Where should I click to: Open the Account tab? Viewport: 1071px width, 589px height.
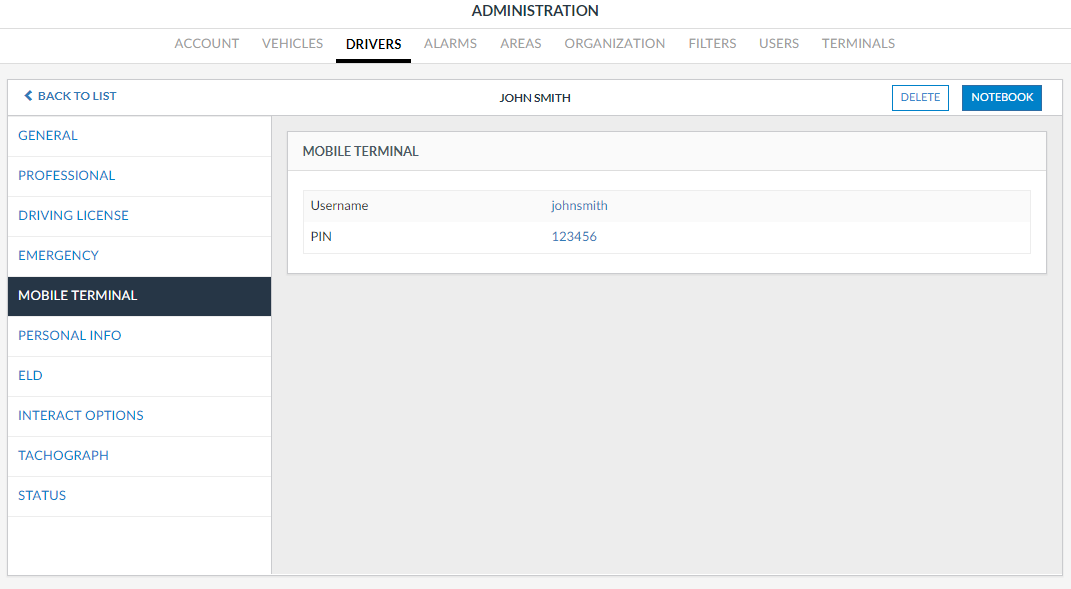tap(207, 44)
